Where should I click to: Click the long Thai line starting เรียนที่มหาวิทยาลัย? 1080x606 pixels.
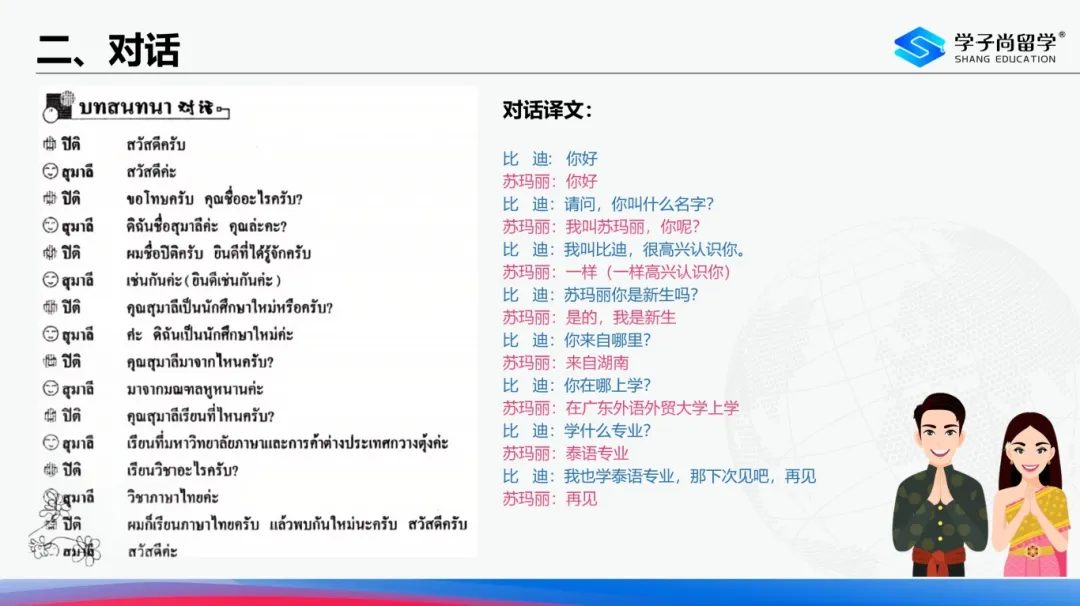point(287,443)
